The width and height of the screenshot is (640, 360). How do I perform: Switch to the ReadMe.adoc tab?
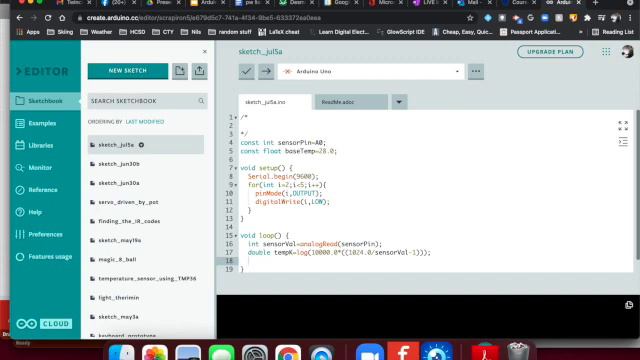(351, 102)
